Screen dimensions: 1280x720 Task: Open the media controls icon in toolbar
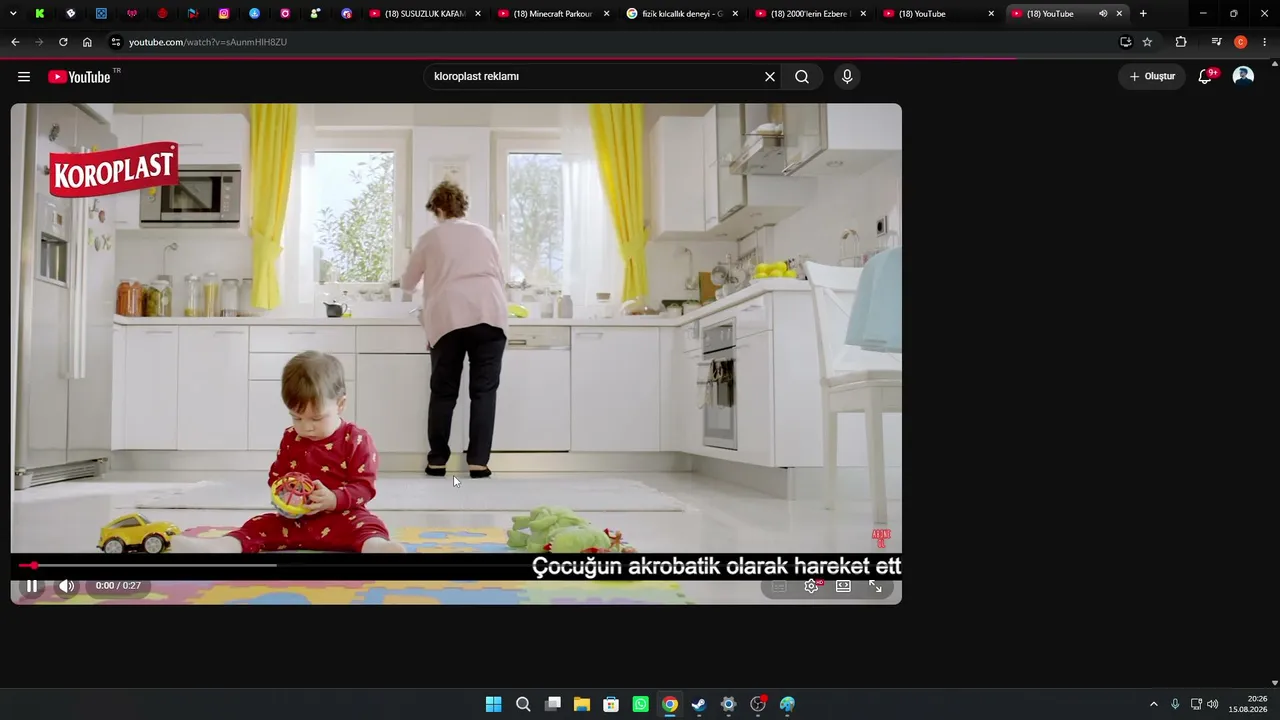click(x=1216, y=42)
